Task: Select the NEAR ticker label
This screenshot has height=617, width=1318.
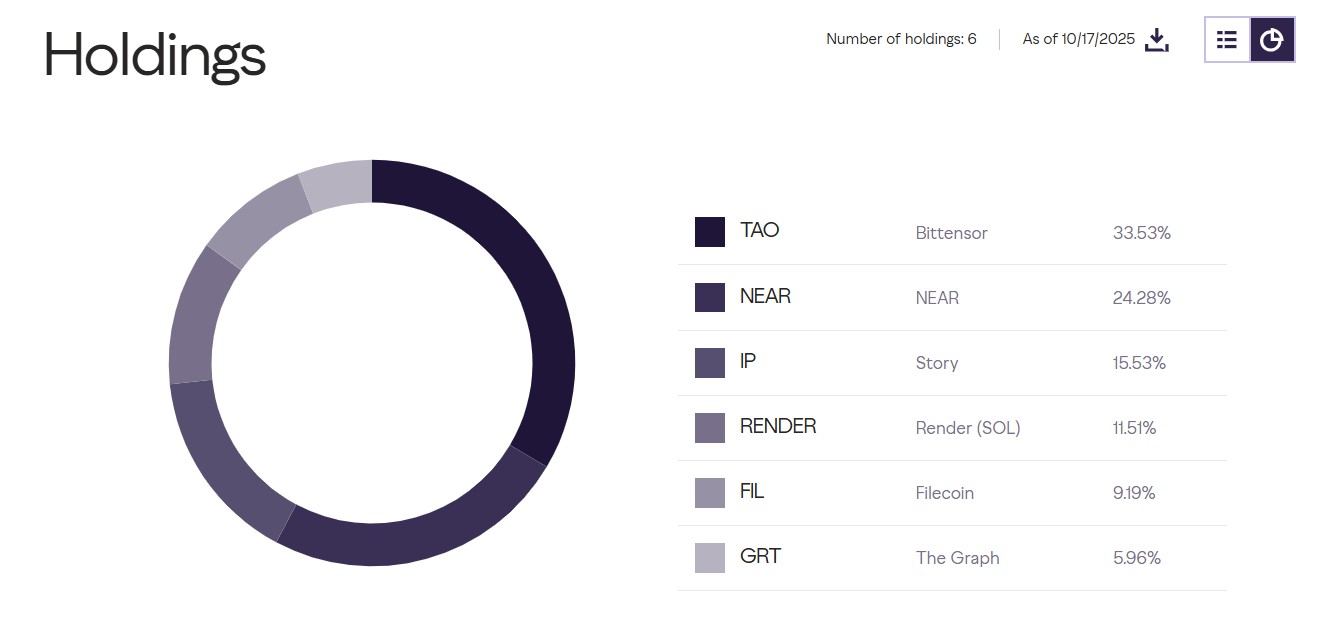Action: (765, 296)
